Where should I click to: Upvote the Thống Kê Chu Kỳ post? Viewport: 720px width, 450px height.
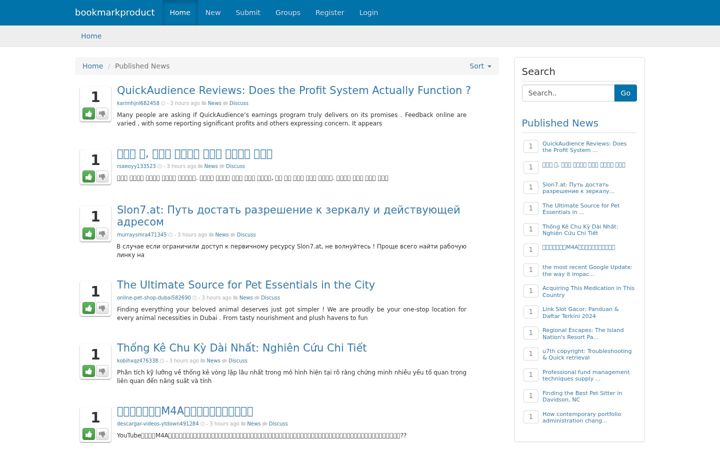89,371
